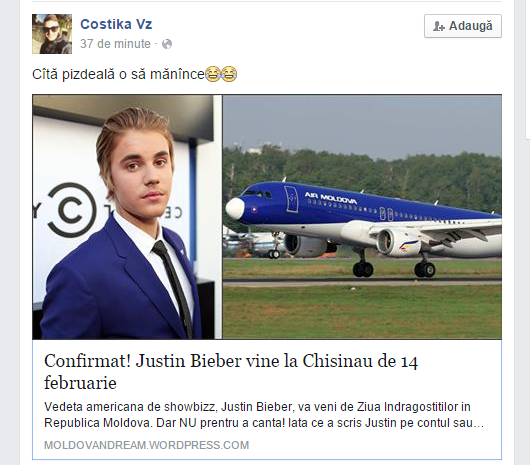This screenshot has width=530, height=465.
Task: Click the second laughing-tears emoji
Action: (229, 74)
